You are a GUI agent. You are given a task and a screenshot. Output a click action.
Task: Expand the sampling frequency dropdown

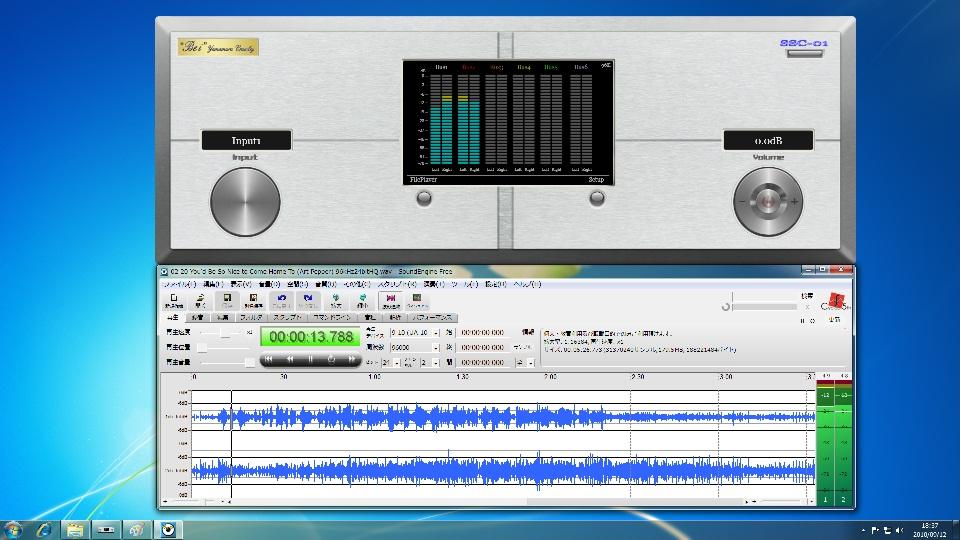tap(435, 347)
